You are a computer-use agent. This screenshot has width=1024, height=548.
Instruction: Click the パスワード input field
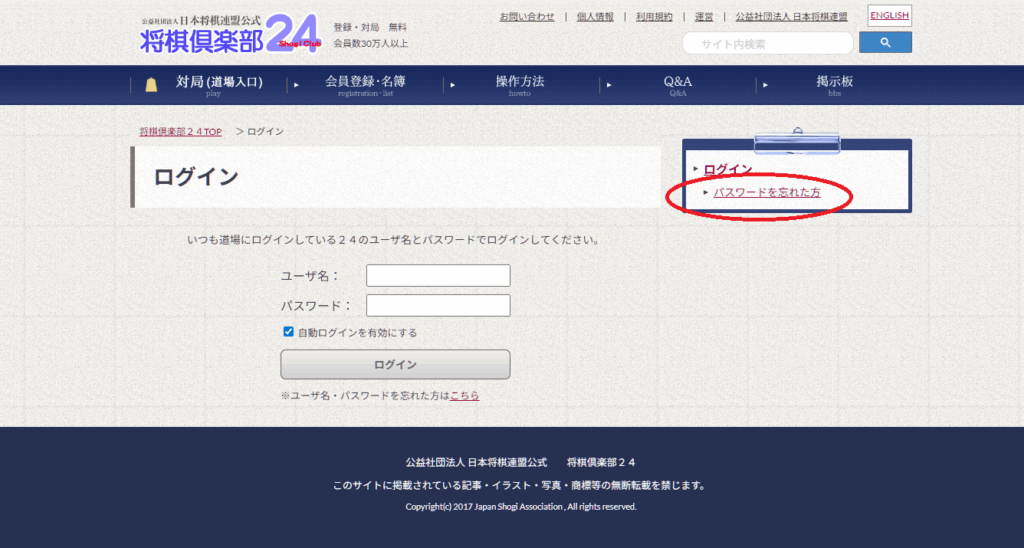coord(438,306)
